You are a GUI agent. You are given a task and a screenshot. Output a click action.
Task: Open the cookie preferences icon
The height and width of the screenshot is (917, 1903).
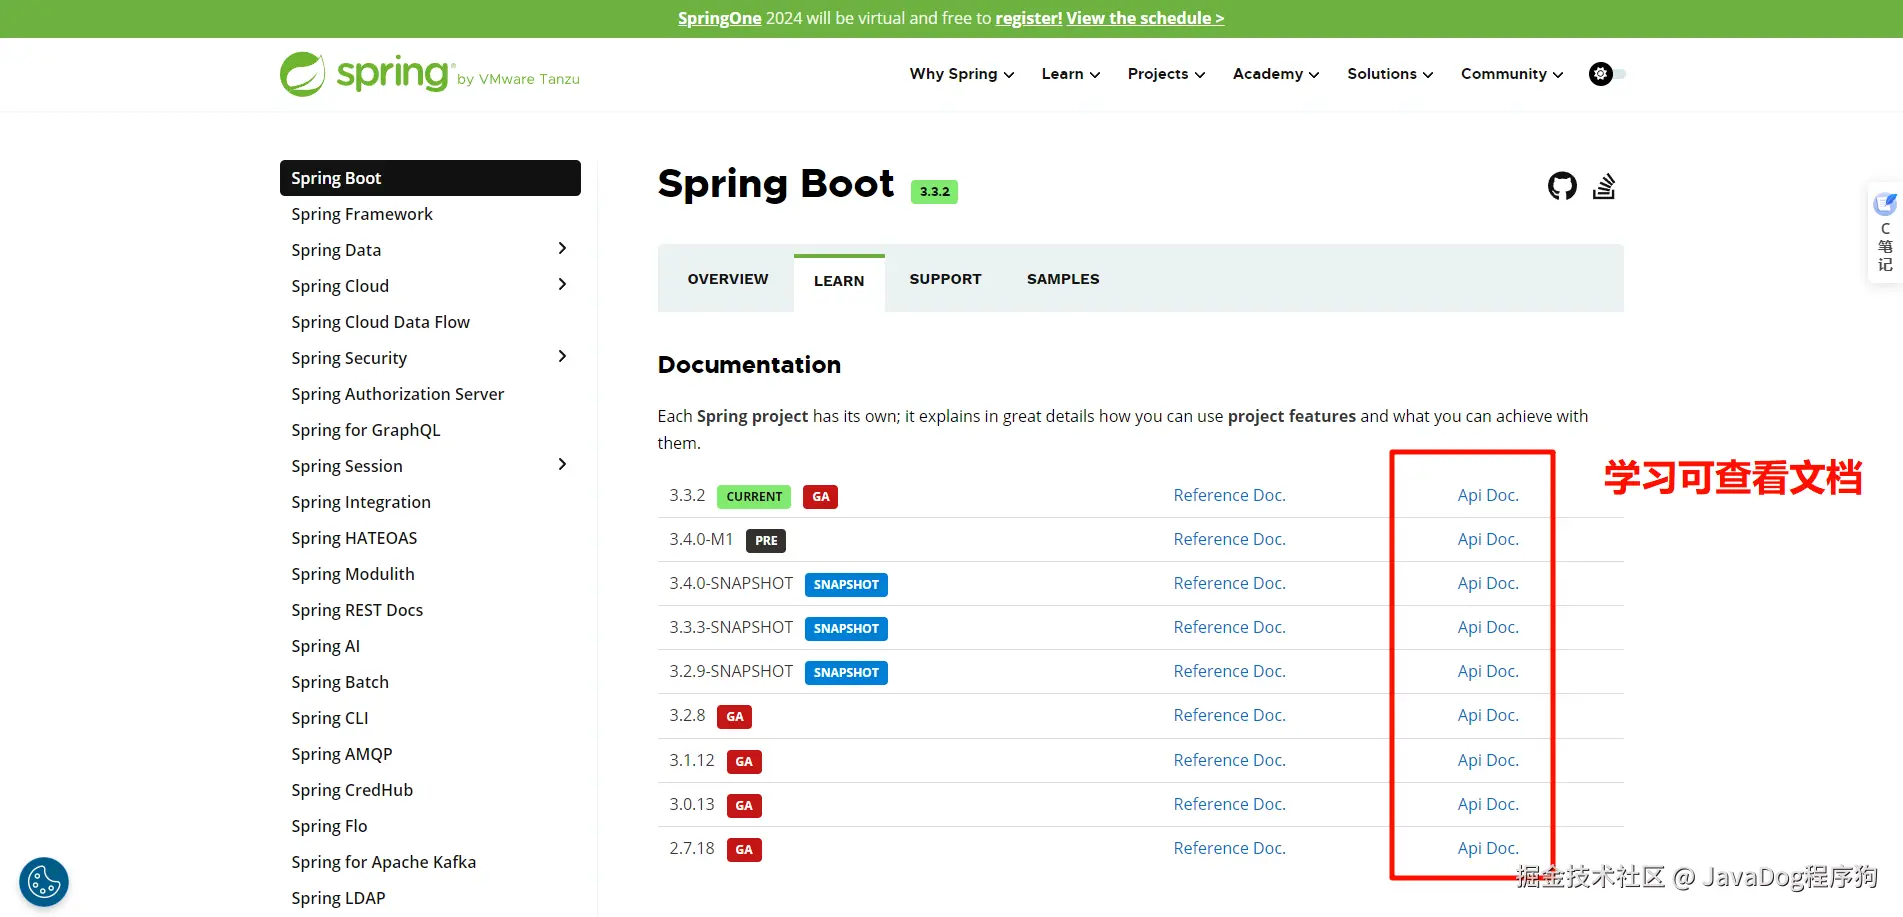[44, 882]
